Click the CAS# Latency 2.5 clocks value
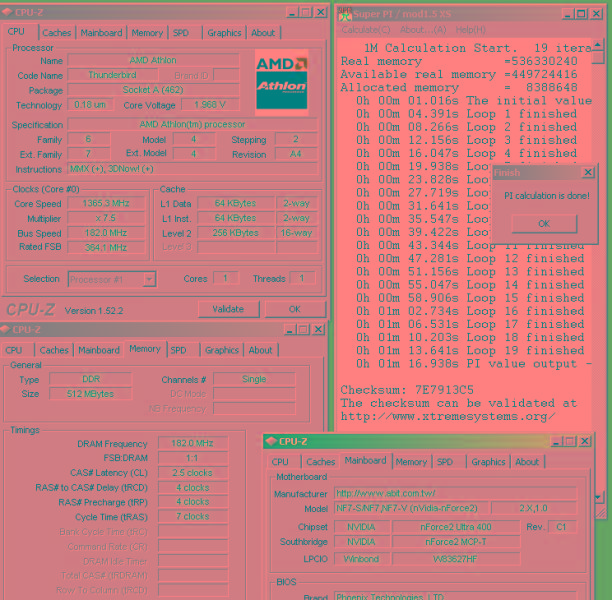The image size is (612, 600). coord(192,473)
